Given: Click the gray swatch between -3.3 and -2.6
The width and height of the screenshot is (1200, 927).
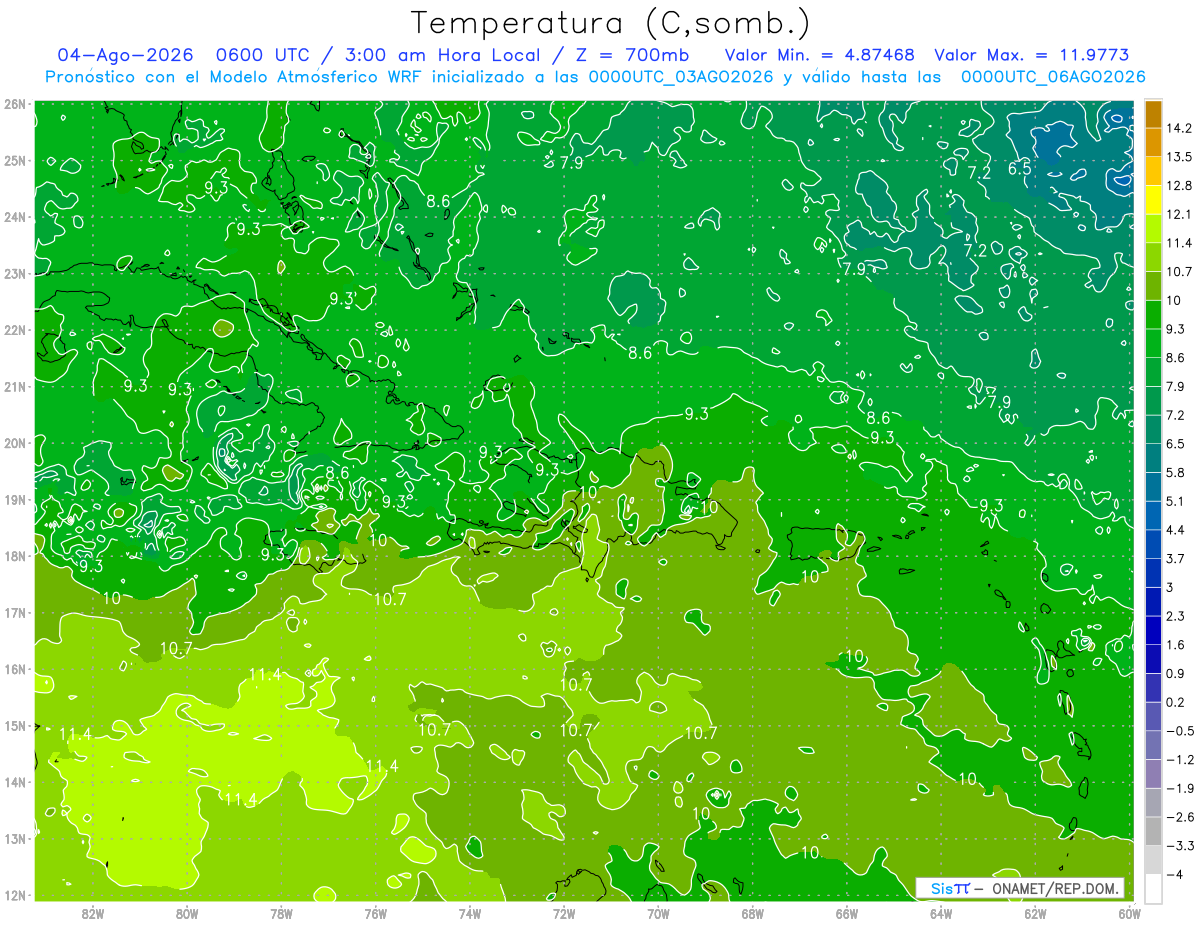Looking at the screenshot, I should pyautogui.click(x=1153, y=831).
